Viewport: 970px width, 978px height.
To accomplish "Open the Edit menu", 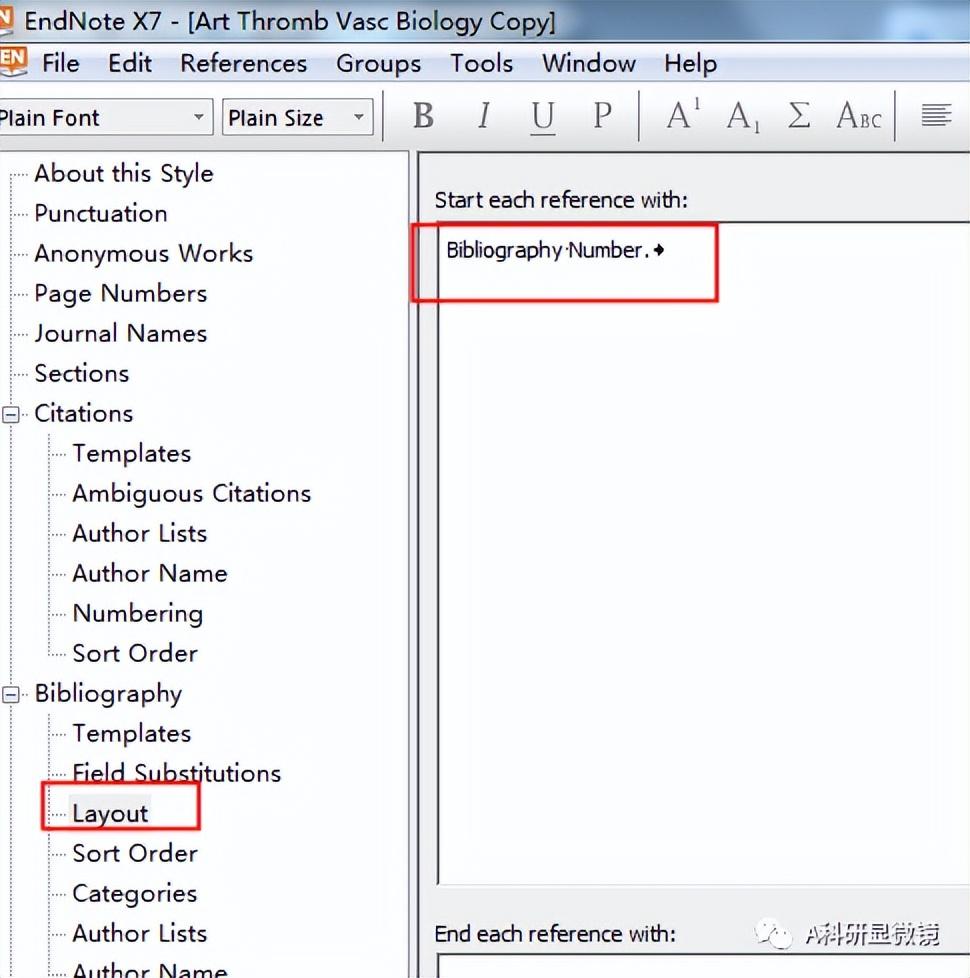I will click(130, 63).
